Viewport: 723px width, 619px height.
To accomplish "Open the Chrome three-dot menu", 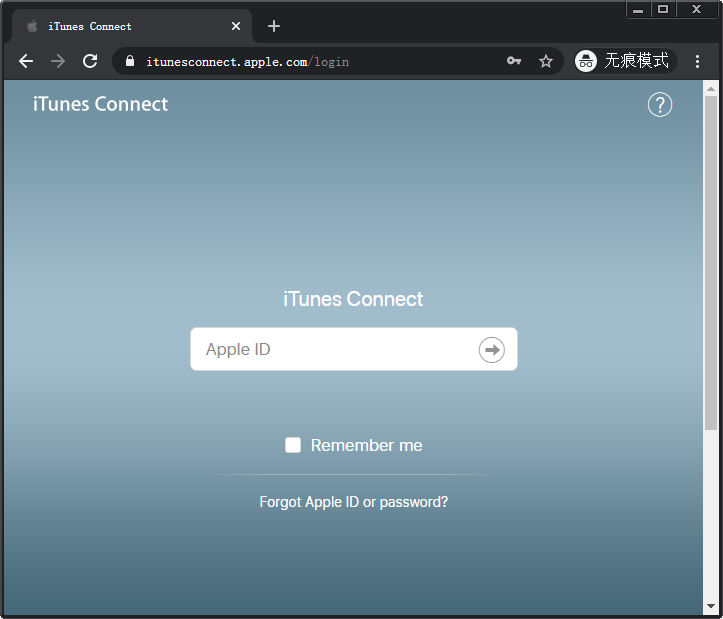I will pos(697,61).
